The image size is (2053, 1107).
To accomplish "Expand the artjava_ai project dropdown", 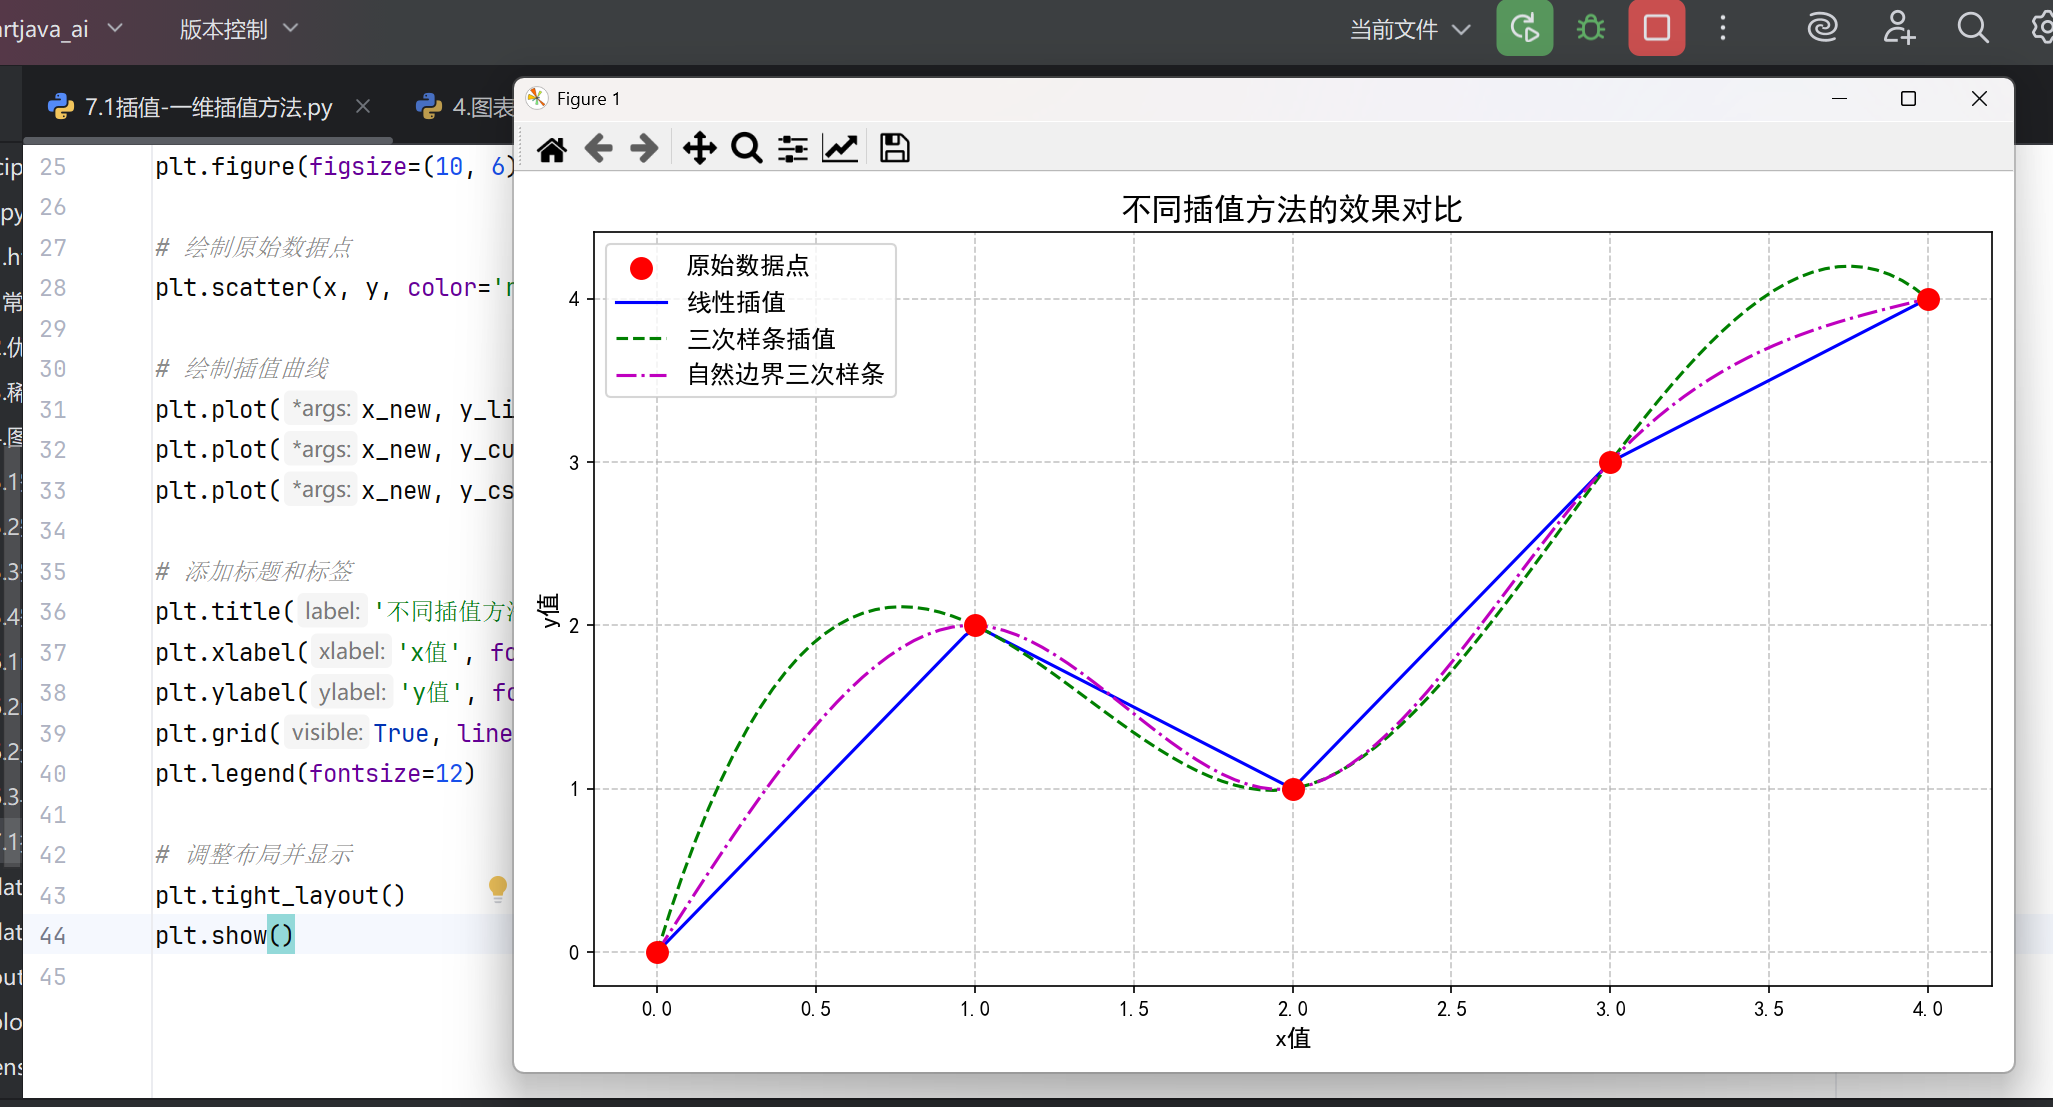I will (x=60, y=29).
